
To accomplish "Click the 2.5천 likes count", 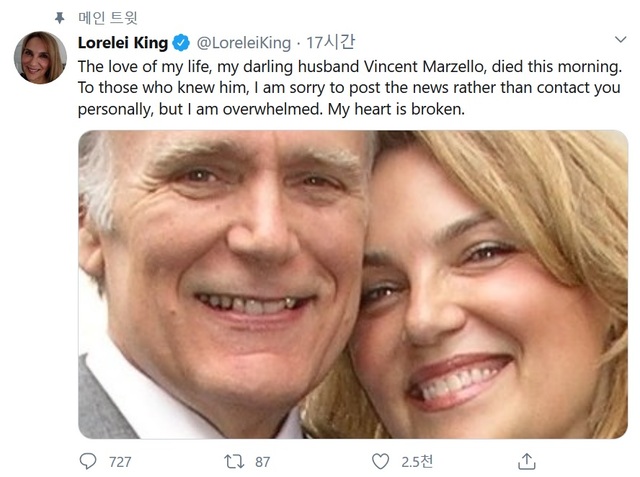I will click(416, 462).
